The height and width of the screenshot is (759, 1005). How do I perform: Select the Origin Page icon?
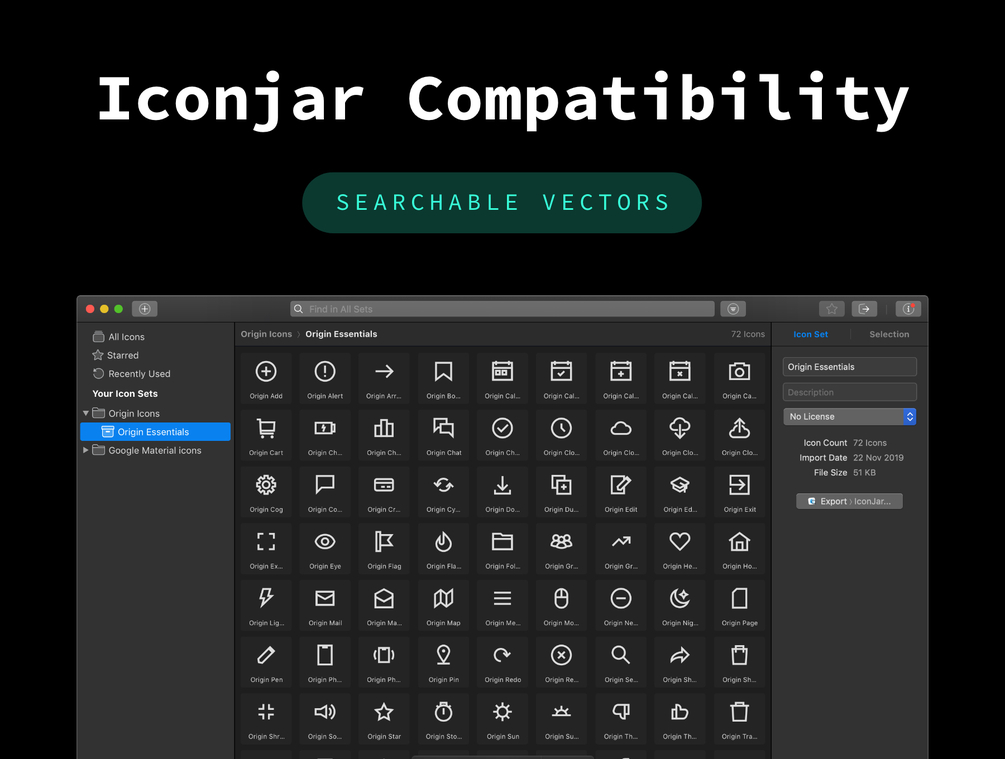[x=739, y=605]
